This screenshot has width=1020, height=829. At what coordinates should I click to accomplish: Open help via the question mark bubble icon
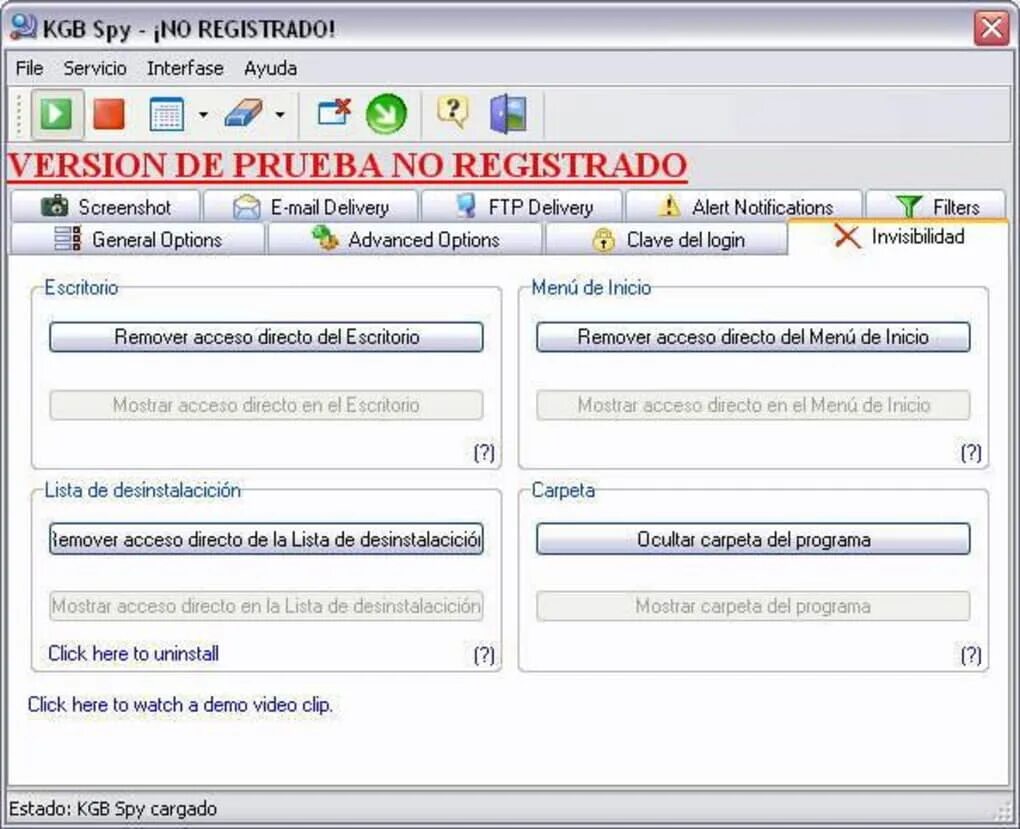(453, 113)
